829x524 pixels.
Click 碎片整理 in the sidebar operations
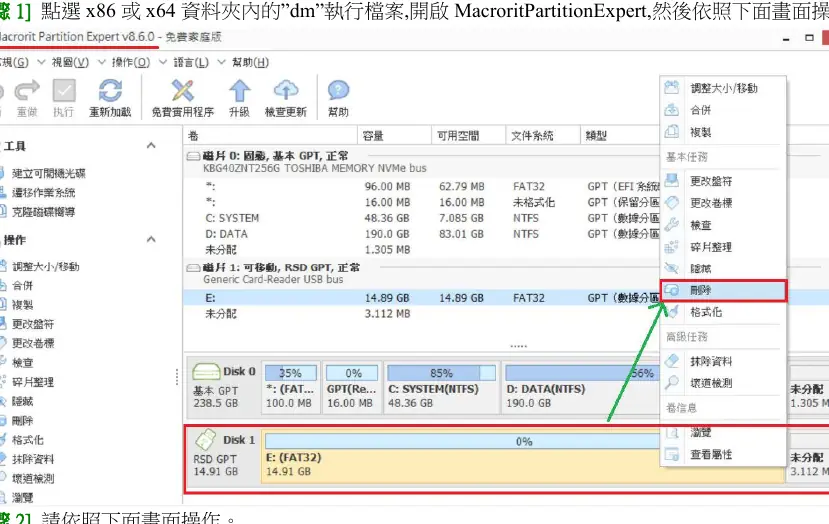tap(33, 382)
